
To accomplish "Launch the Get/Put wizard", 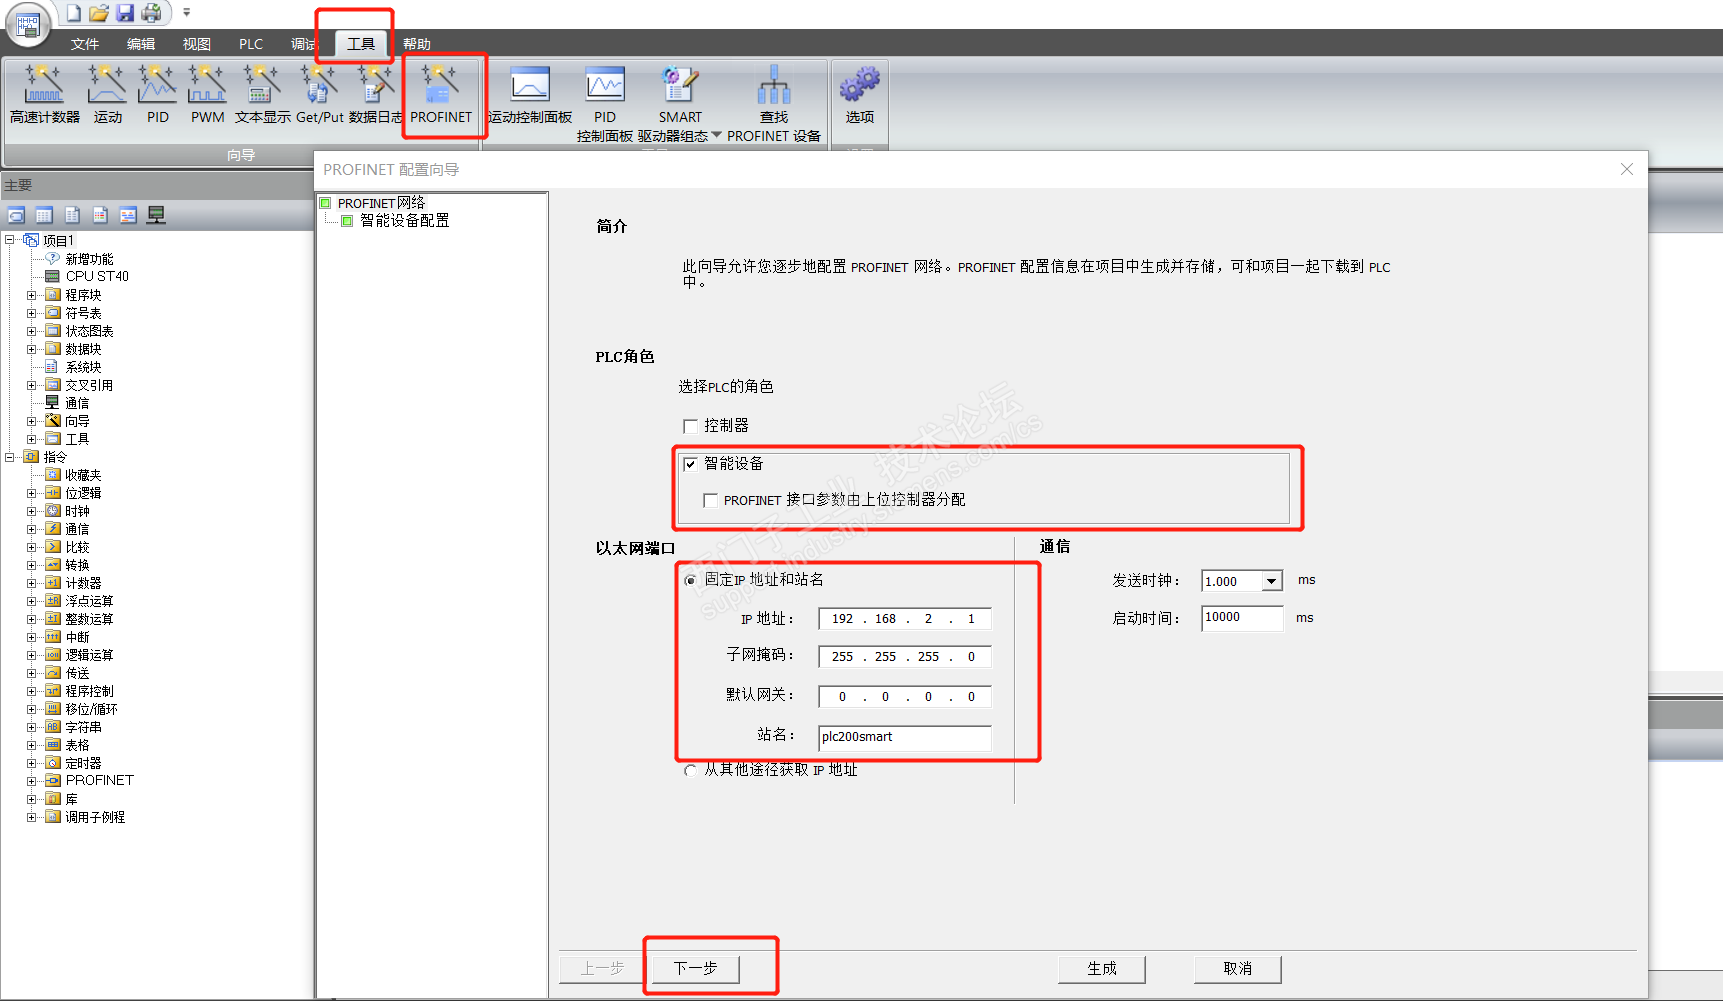I will click(x=319, y=95).
